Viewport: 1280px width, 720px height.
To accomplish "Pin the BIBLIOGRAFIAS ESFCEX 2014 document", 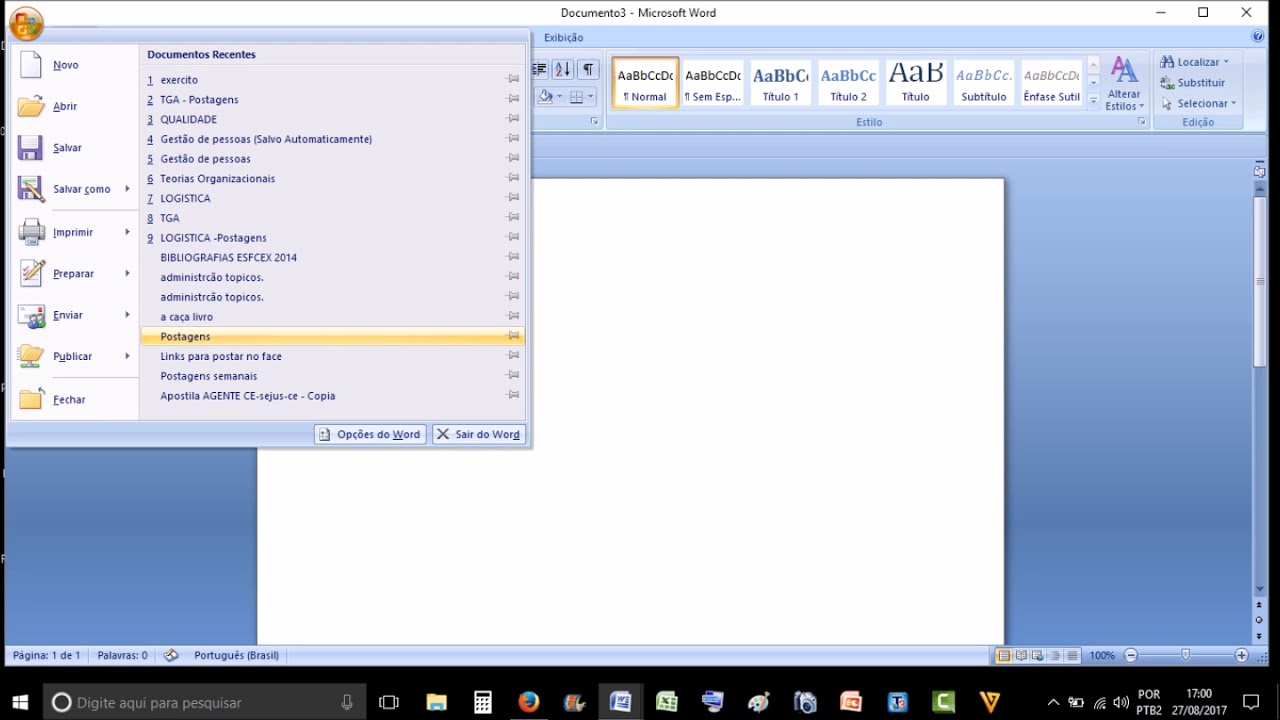I will [x=513, y=257].
